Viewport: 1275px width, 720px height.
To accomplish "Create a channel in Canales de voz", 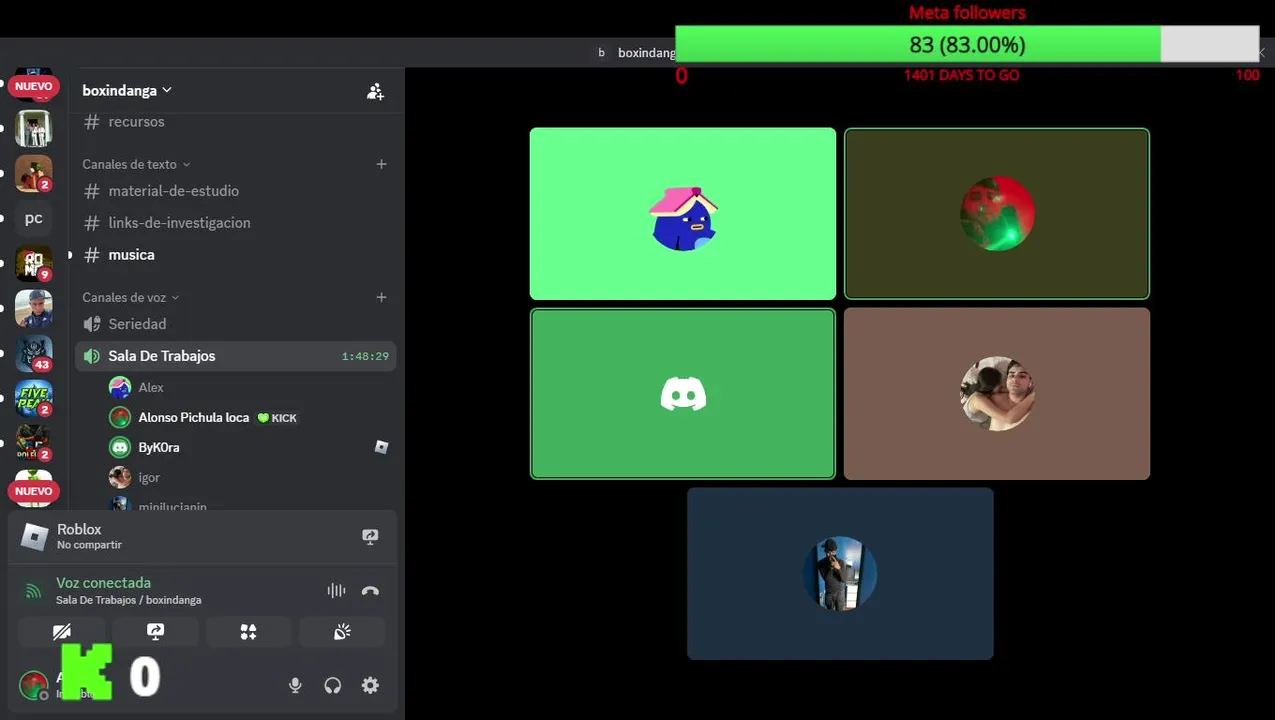I will click(381, 297).
